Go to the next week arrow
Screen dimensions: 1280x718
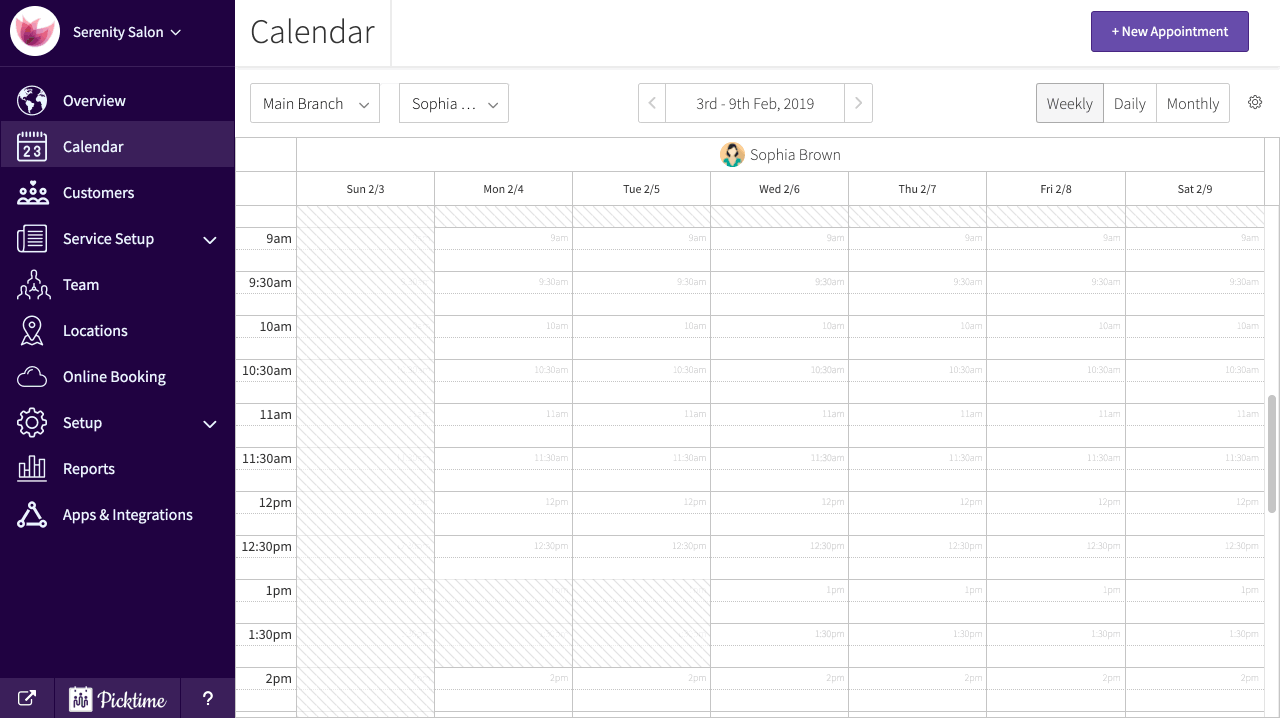click(x=858, y=103)
